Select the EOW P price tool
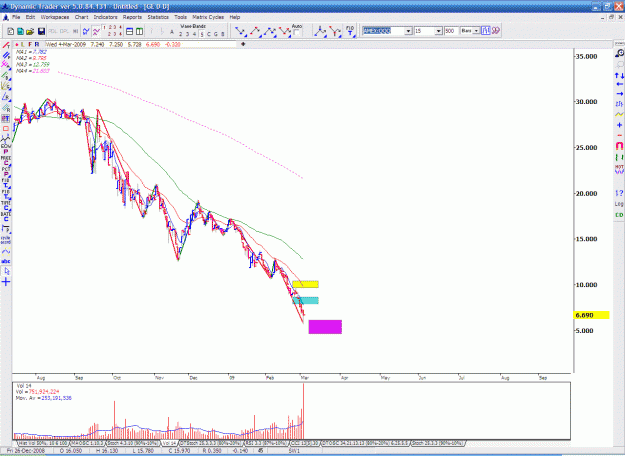The height and width of the screenshot is (456, 625). pyautogui.click(x=6, y=149)
